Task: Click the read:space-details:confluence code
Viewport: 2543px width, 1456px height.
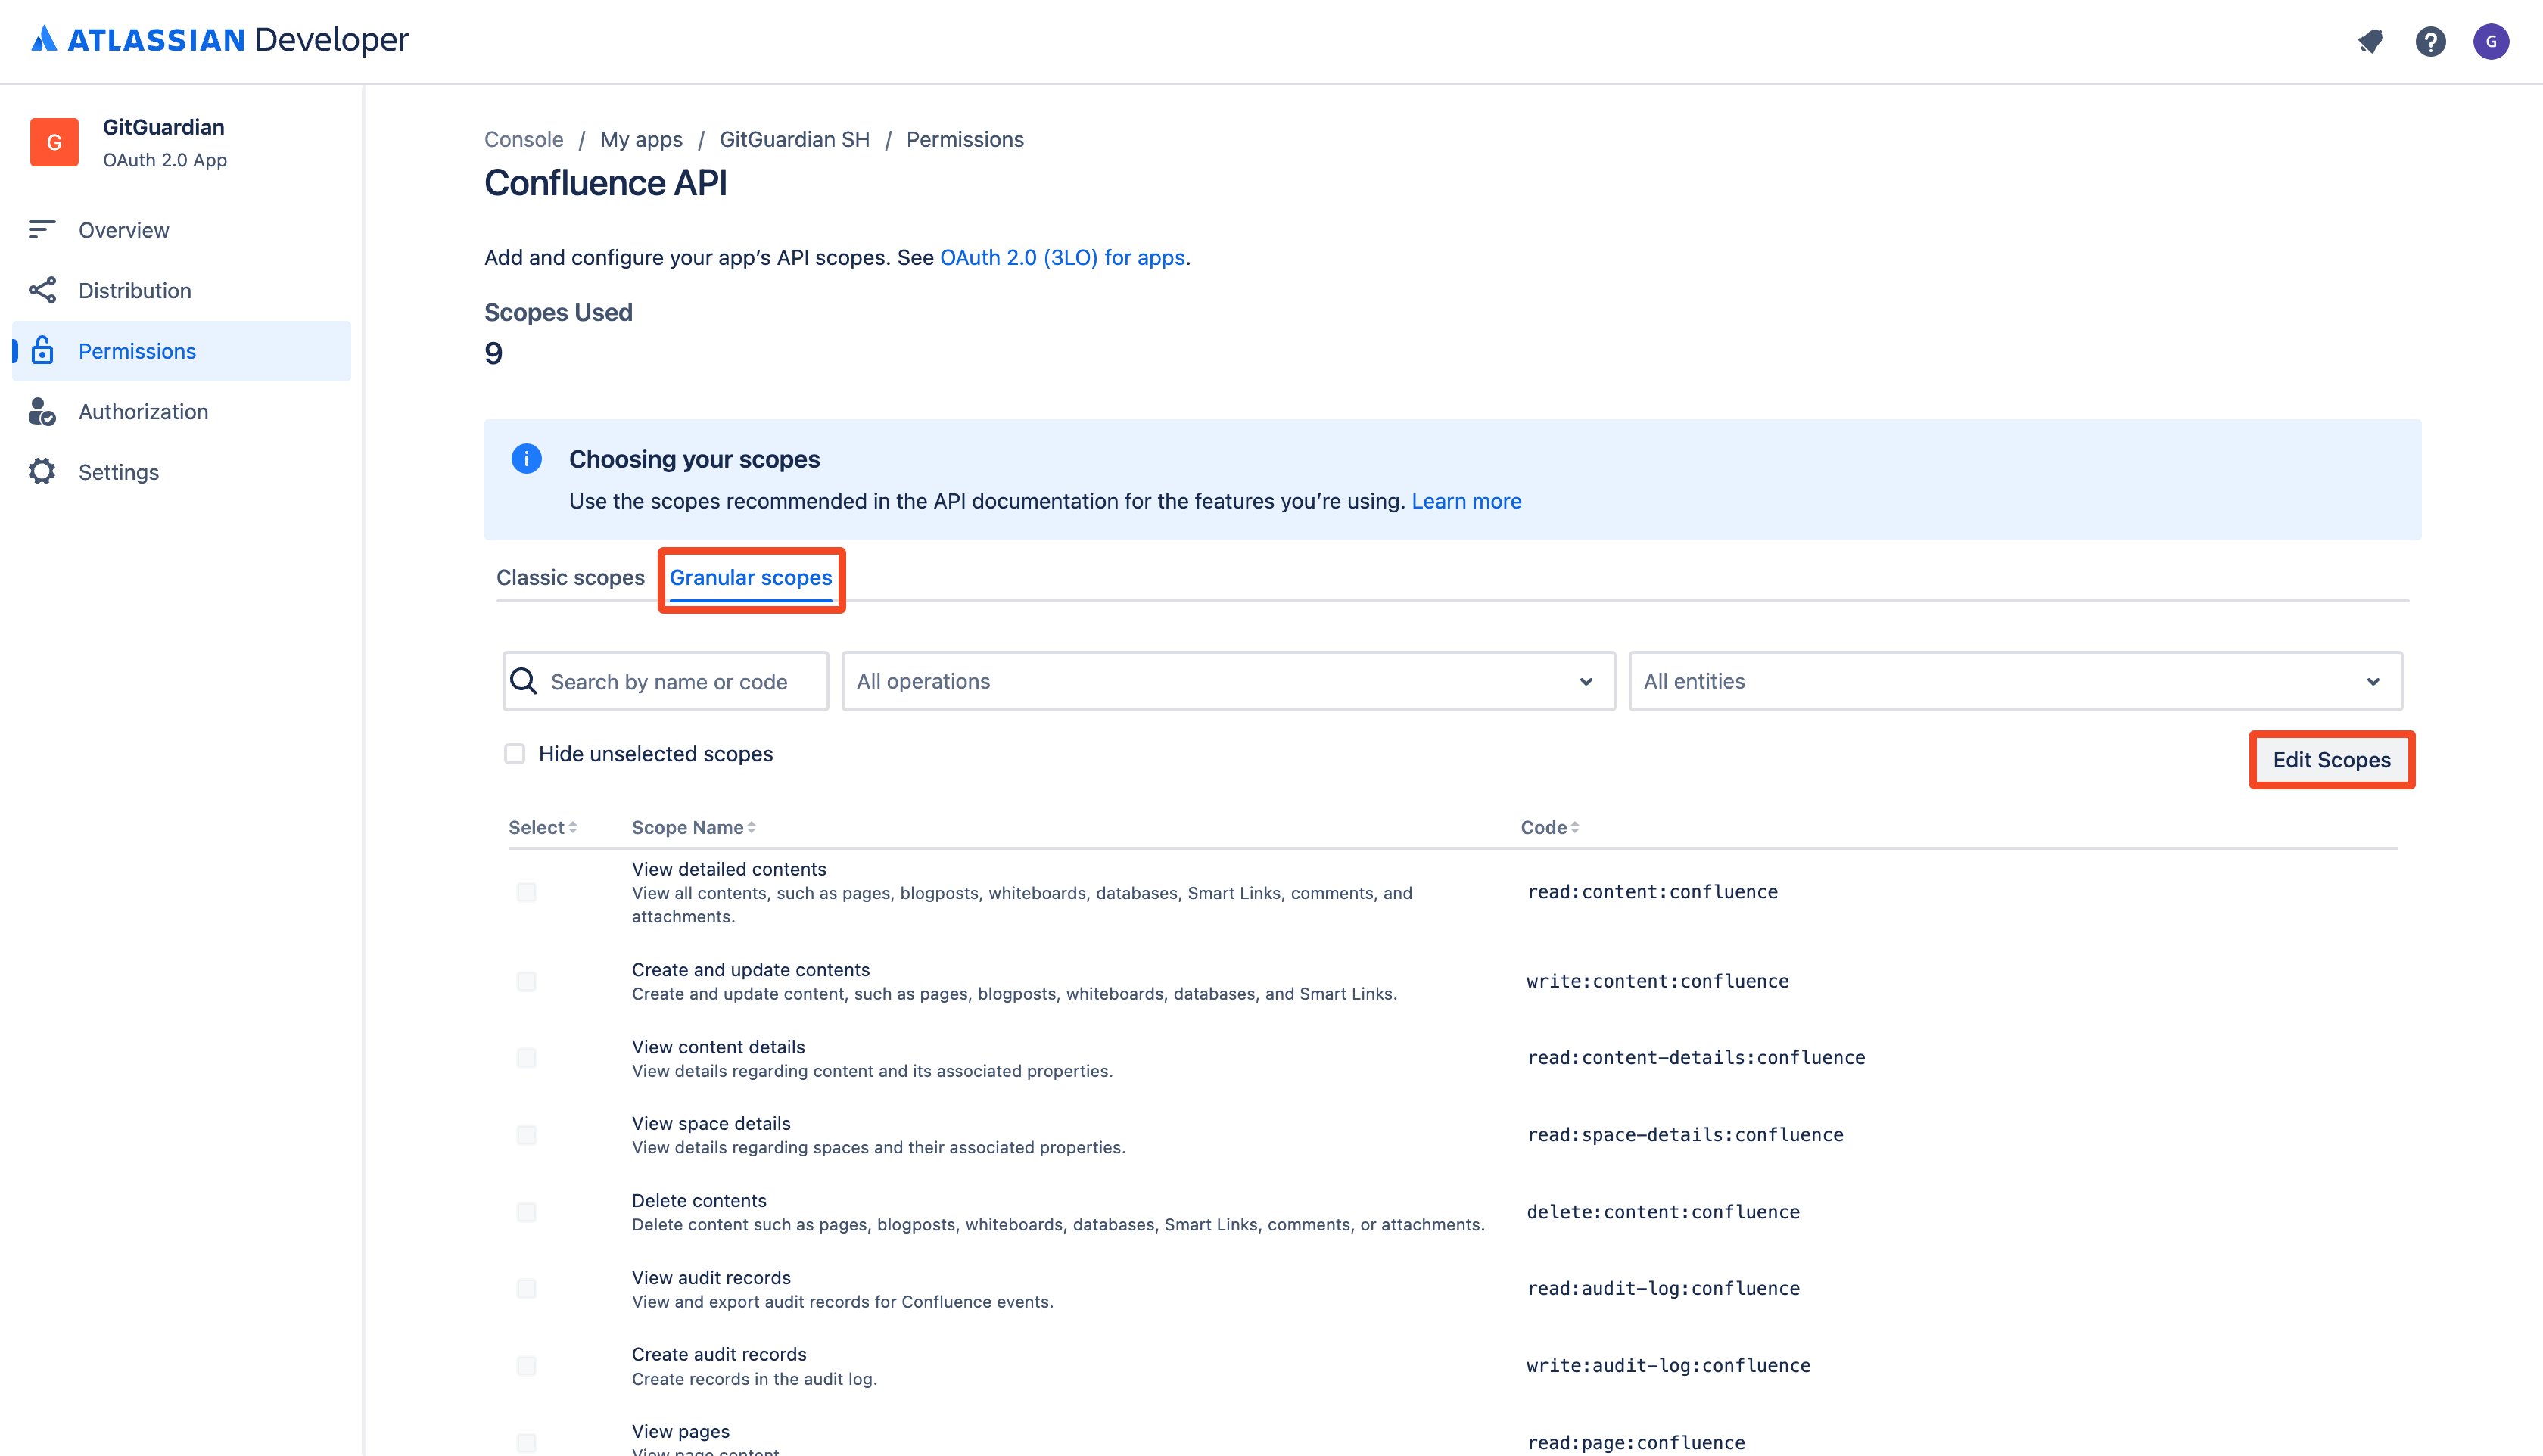Action: point(1685,1135)
